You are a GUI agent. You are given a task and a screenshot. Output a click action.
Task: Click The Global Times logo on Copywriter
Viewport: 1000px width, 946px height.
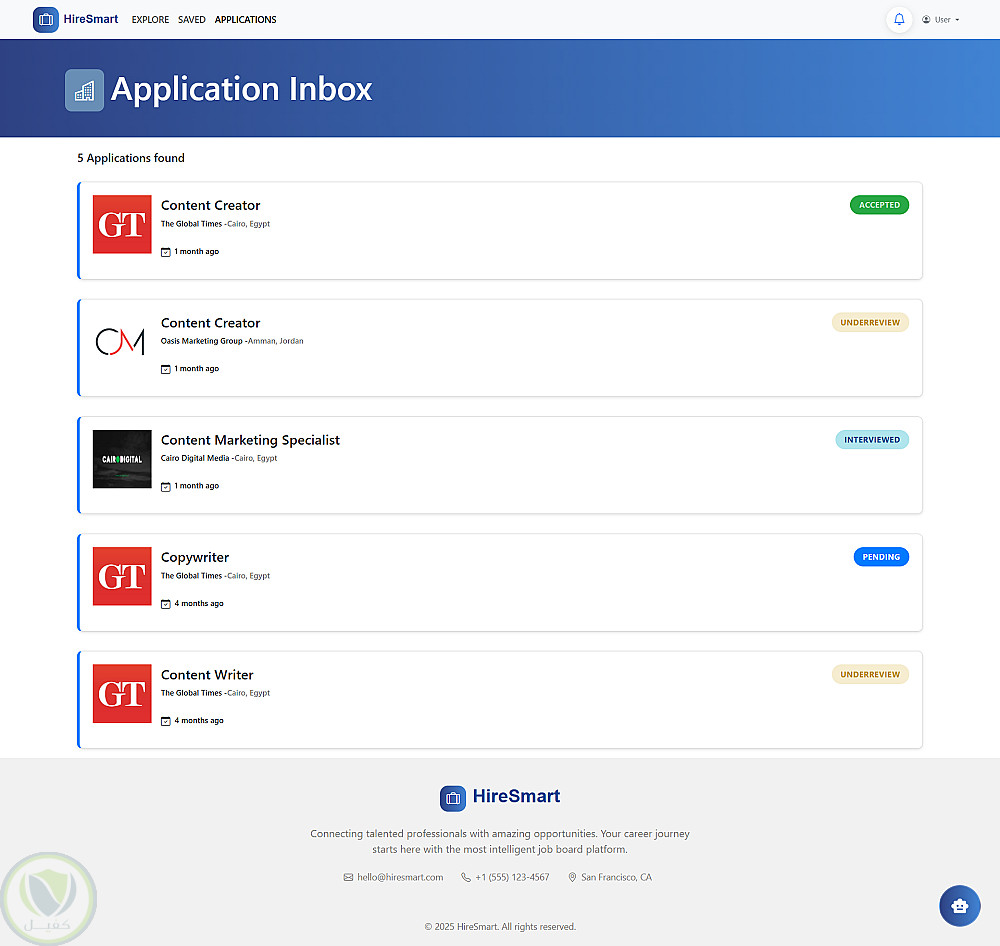click(122, 576)
